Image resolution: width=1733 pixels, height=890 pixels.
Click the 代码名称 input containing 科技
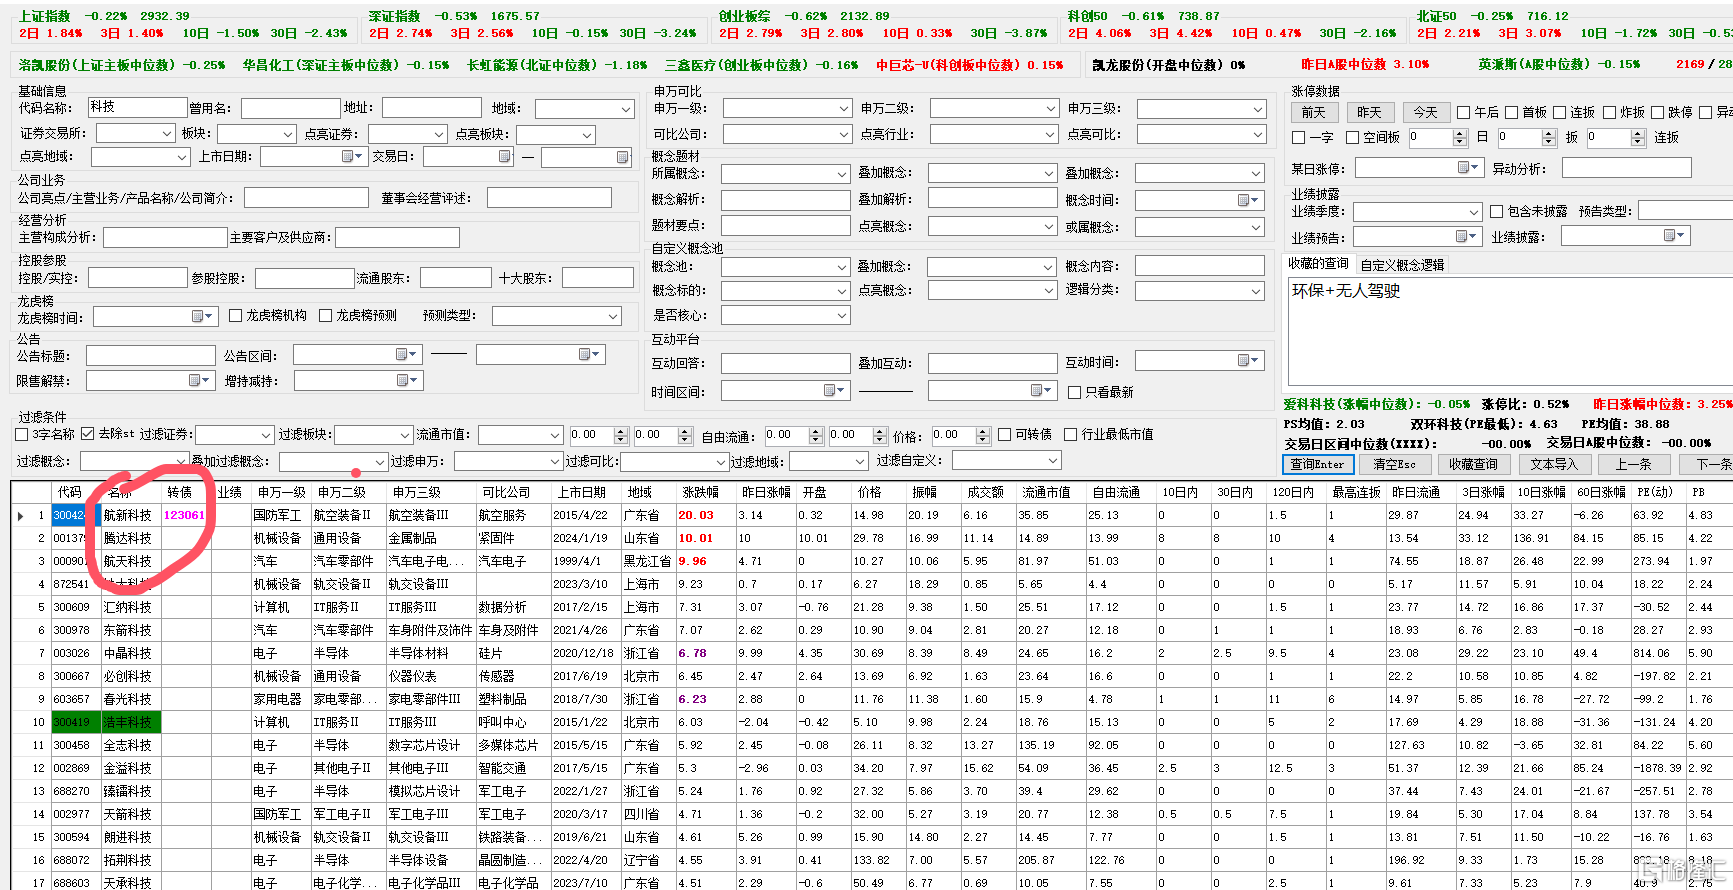click(x=137, y=107)
